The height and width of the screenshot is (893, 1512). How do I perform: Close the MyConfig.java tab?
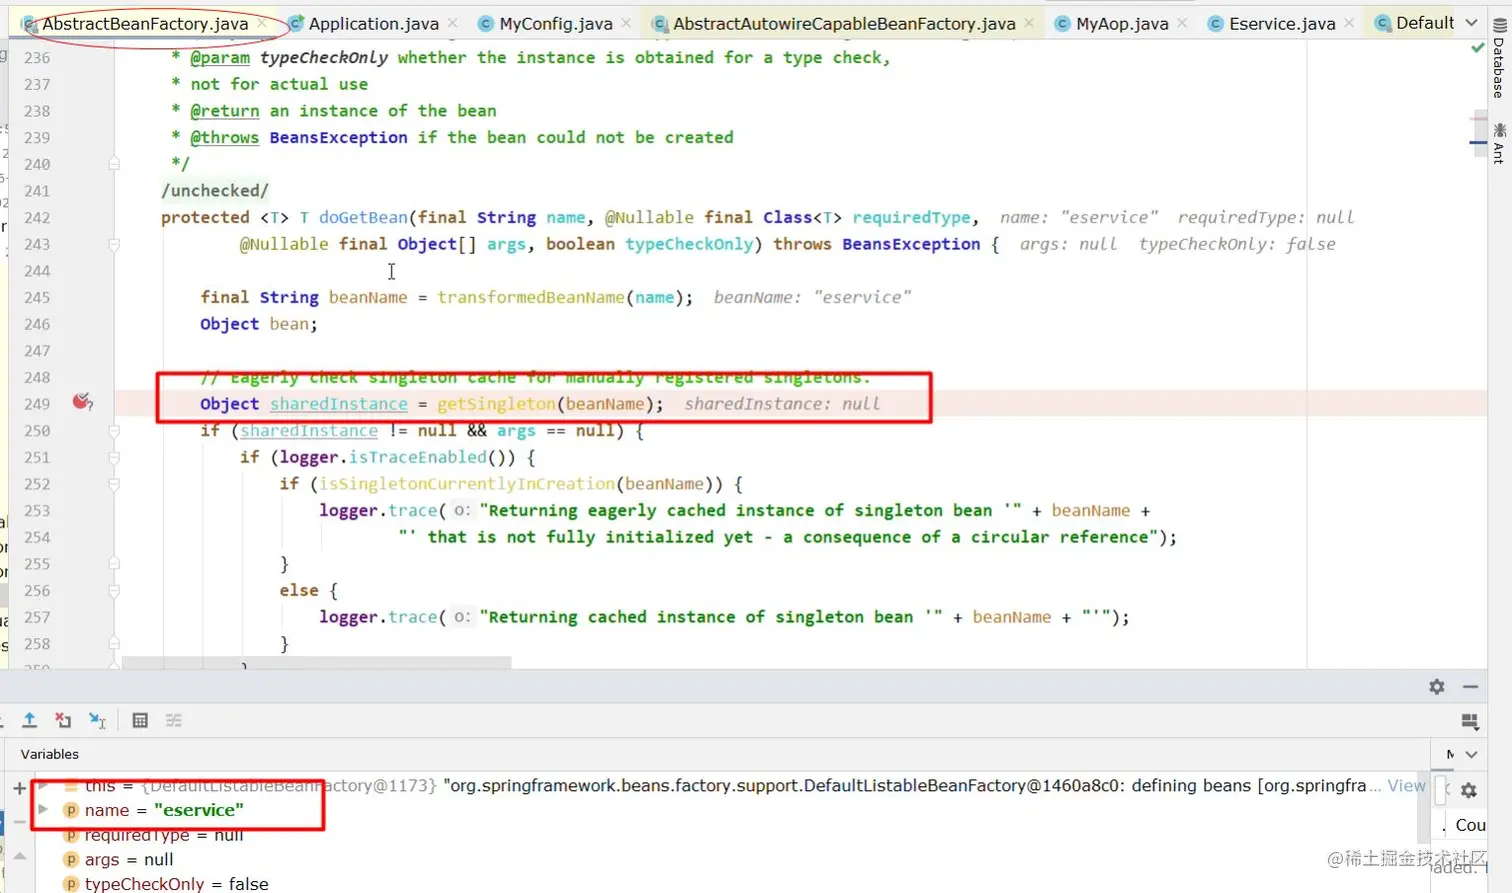pyautogui.click(x=626, y=23)
